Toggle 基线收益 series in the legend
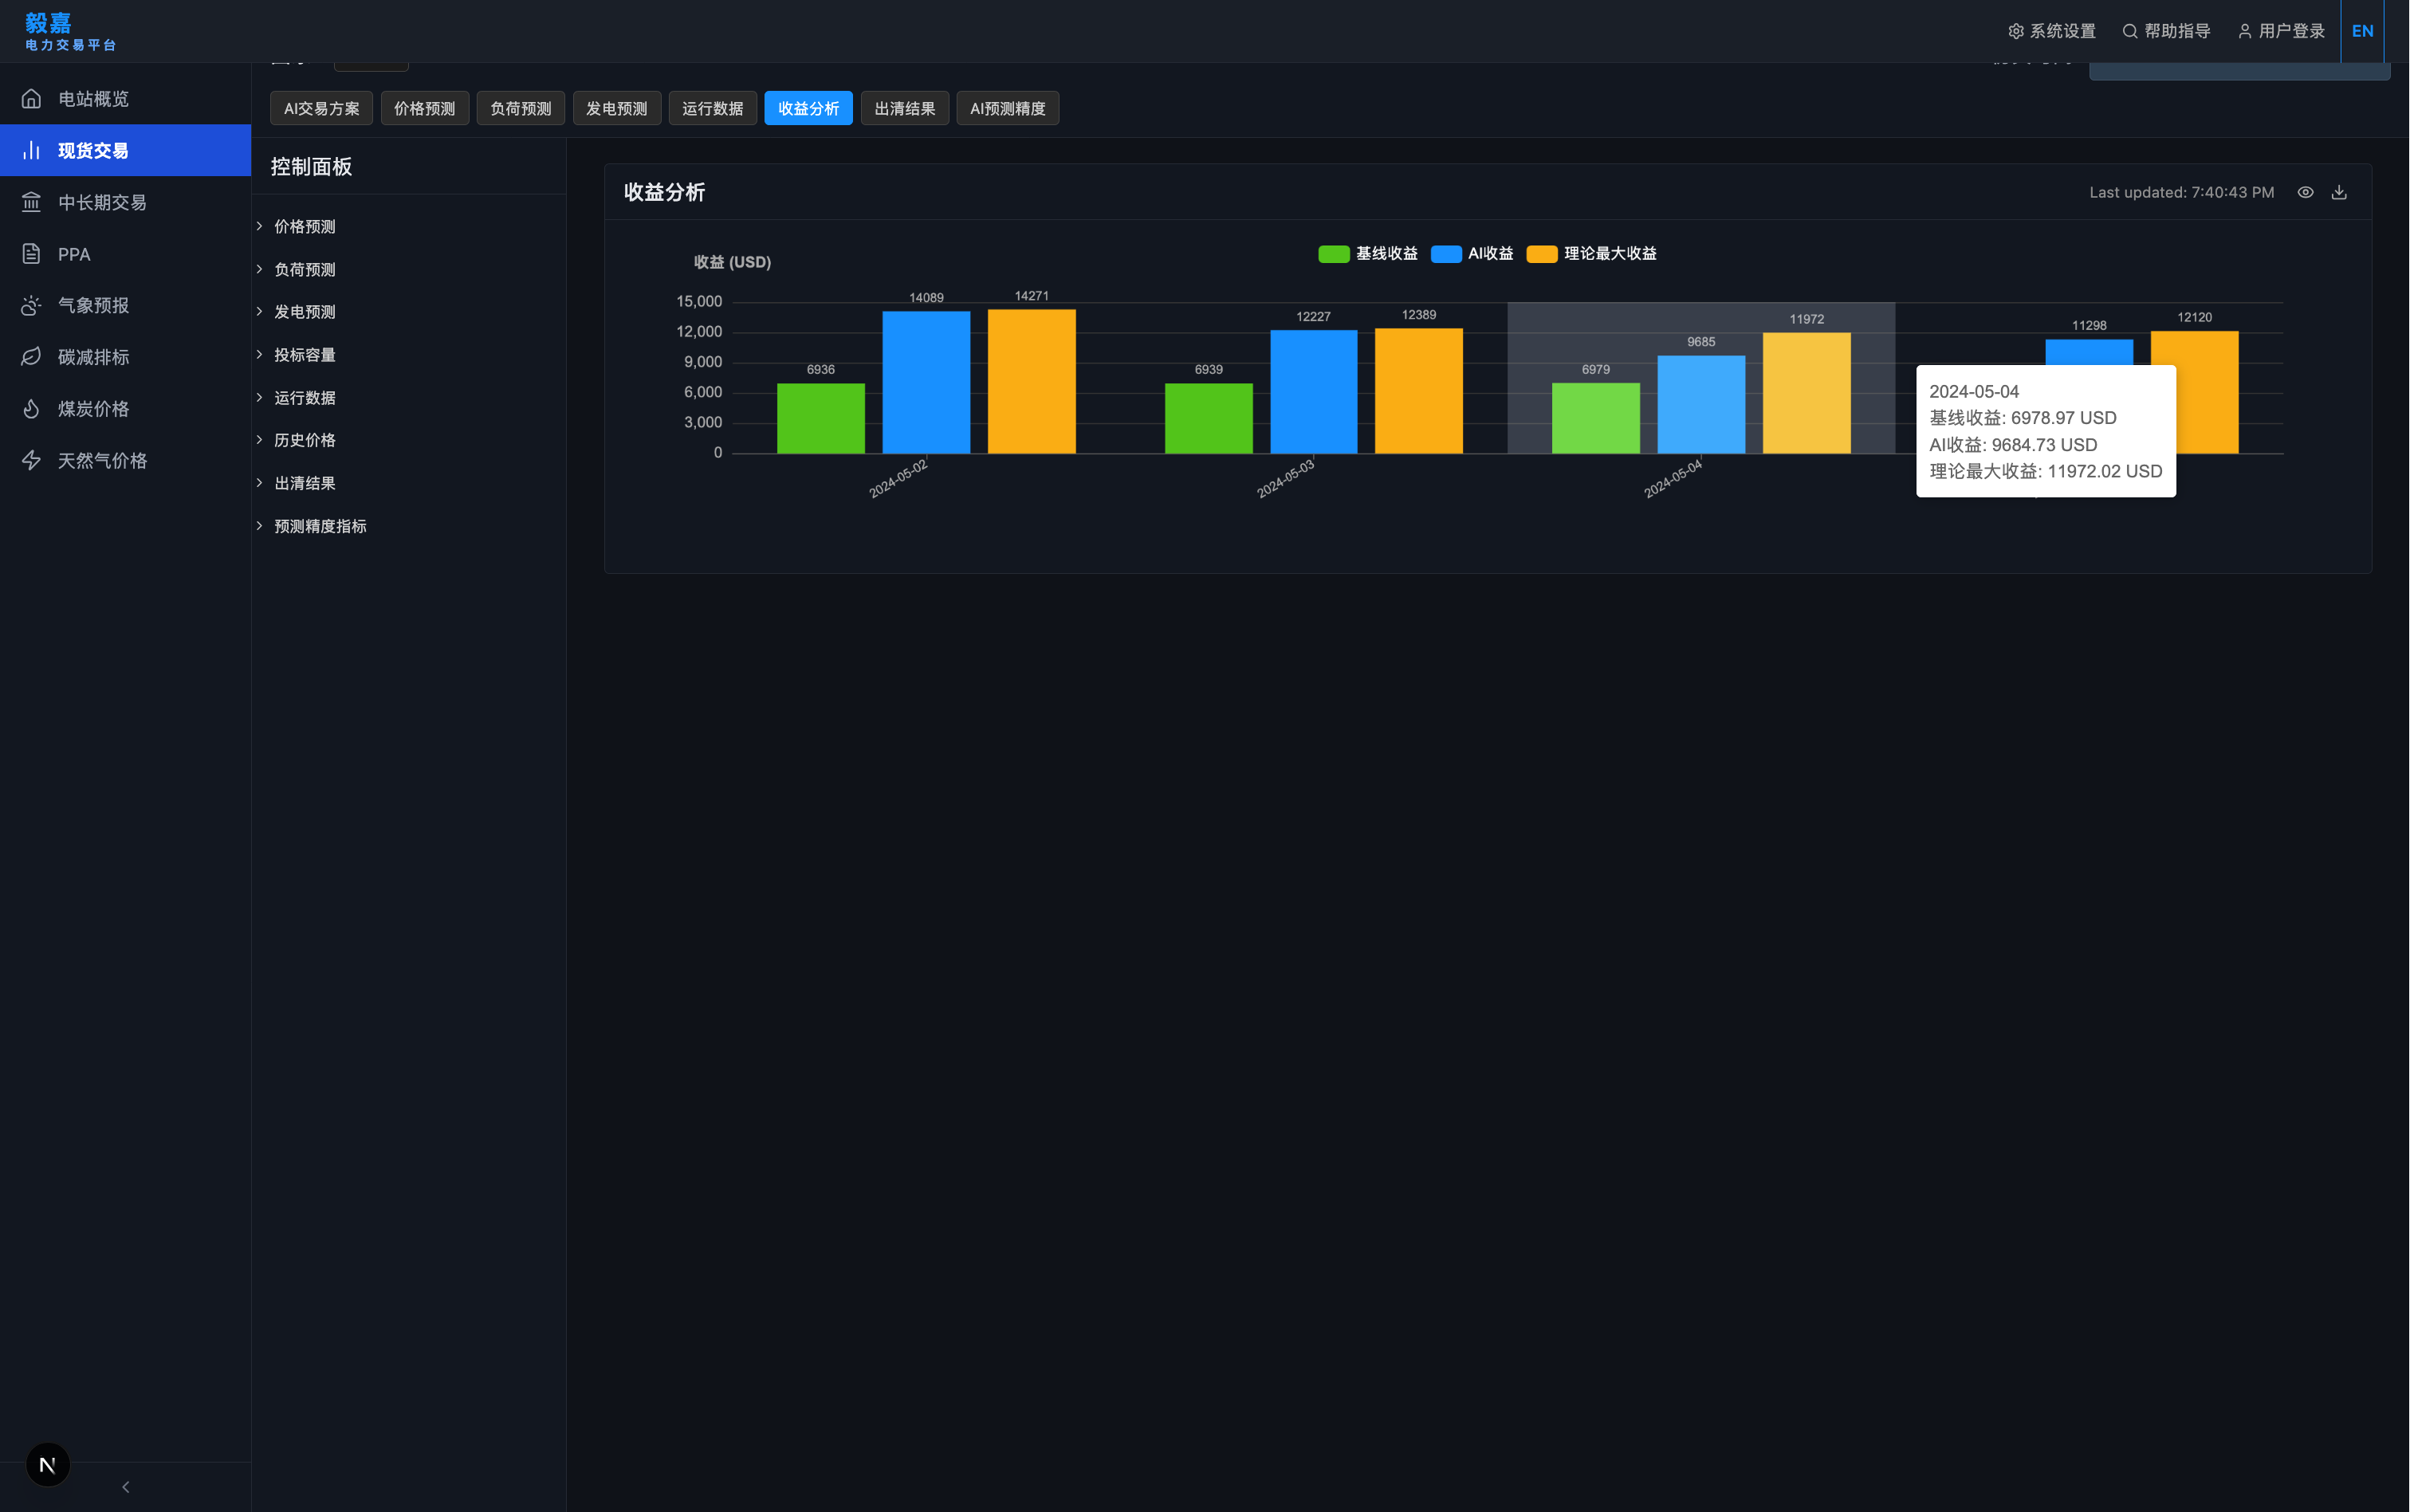The image size is (2410, 1512). [1368, 254]
